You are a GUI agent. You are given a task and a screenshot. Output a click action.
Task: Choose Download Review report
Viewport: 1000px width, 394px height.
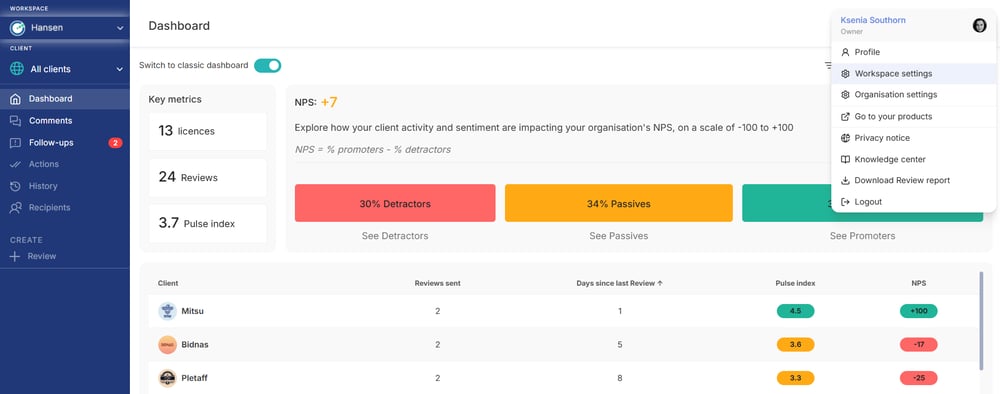913,180
